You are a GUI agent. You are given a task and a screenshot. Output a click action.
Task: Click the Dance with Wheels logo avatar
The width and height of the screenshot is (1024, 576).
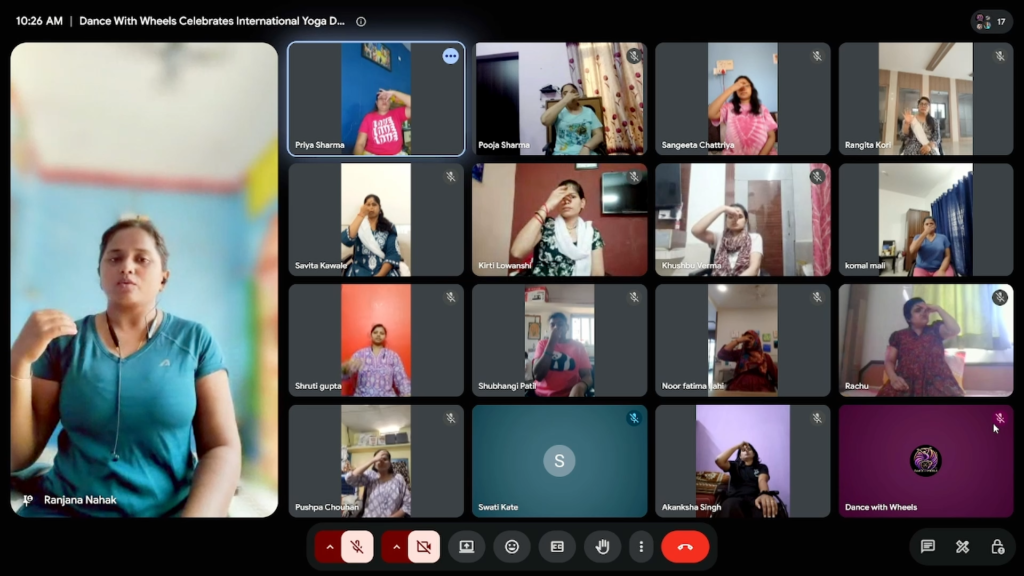tap(925, 460)
